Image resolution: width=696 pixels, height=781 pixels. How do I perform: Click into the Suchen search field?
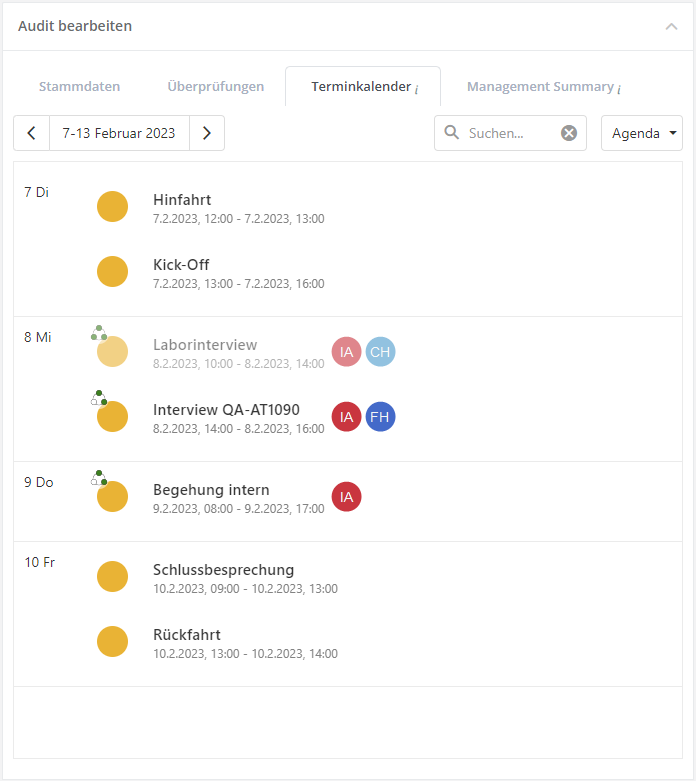pyautogui.click(x=508, y=133)
